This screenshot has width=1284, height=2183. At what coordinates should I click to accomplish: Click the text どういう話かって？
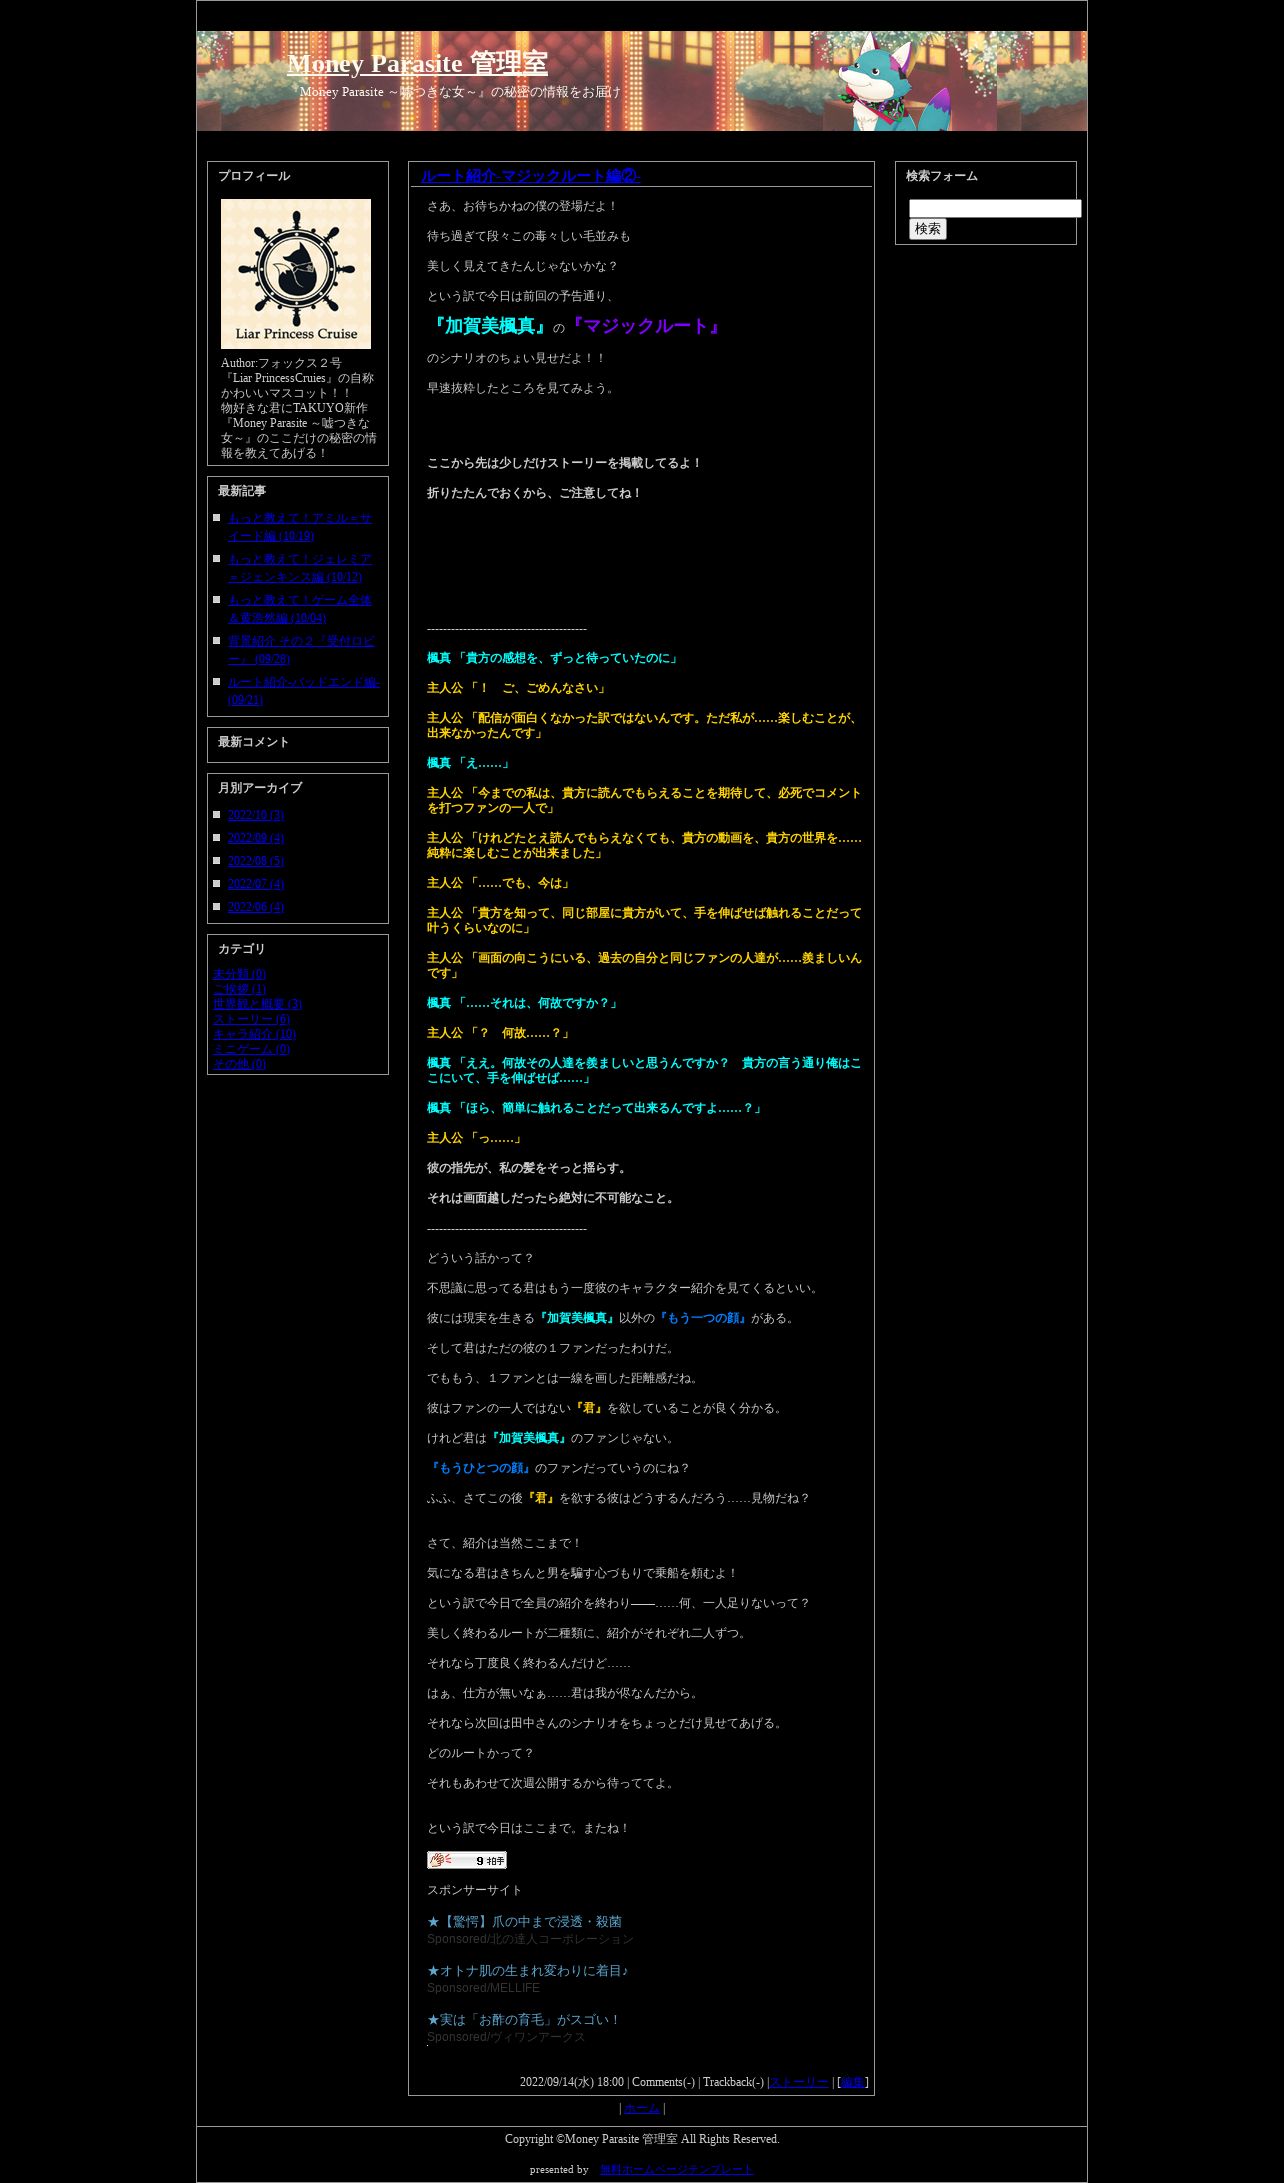(481, 1258)
